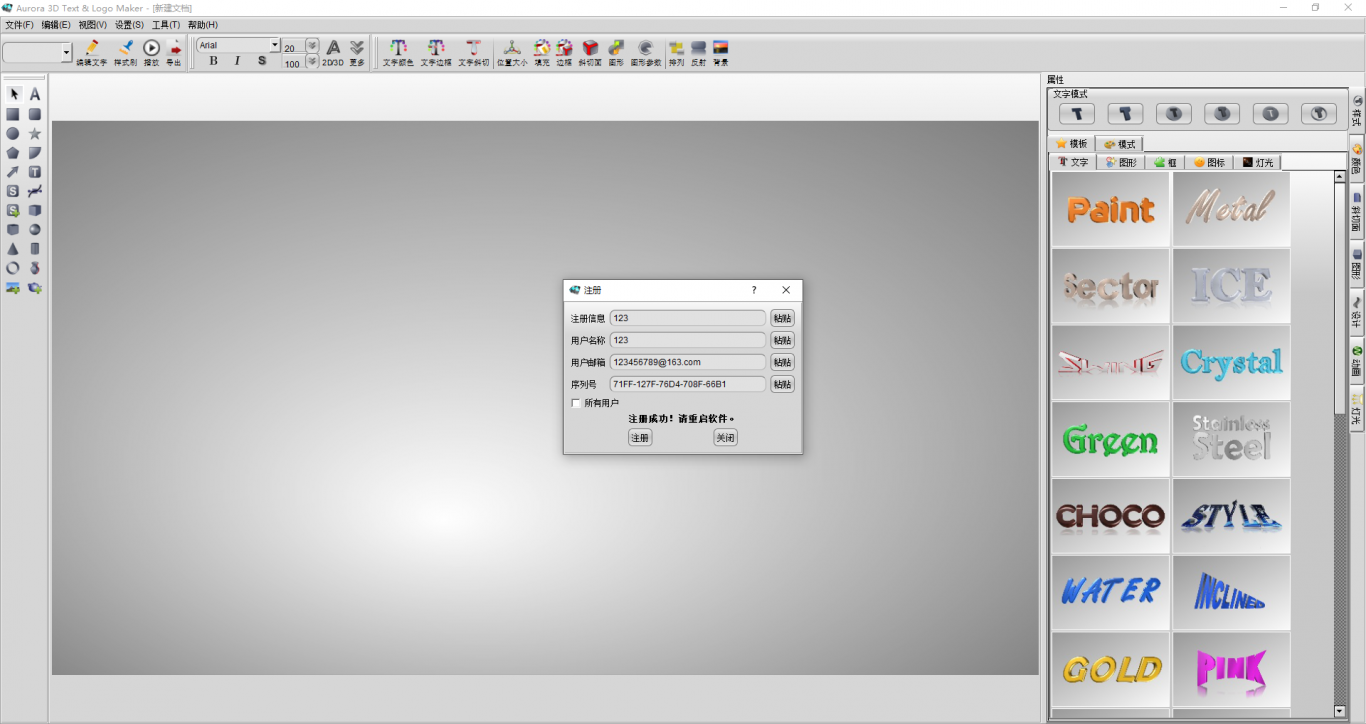This screenshot has width=1366, height=724.
Task: Expand the empty style combo box at far left
Action: tap(67, 53)
